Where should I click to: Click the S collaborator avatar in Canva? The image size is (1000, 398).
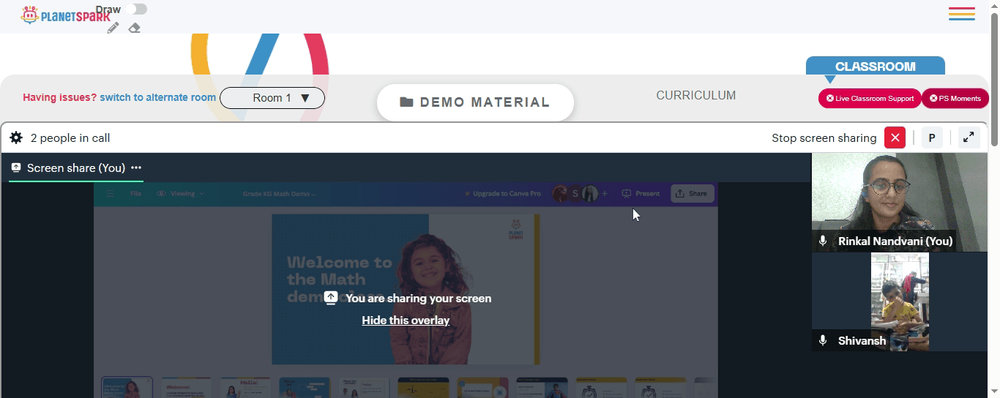(x=575, y=193)
